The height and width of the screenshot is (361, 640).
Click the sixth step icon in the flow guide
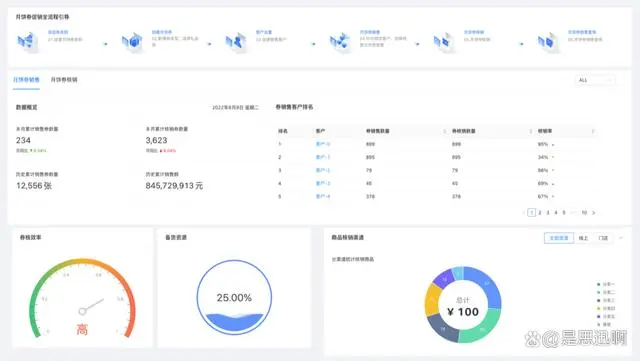(548, 42)
